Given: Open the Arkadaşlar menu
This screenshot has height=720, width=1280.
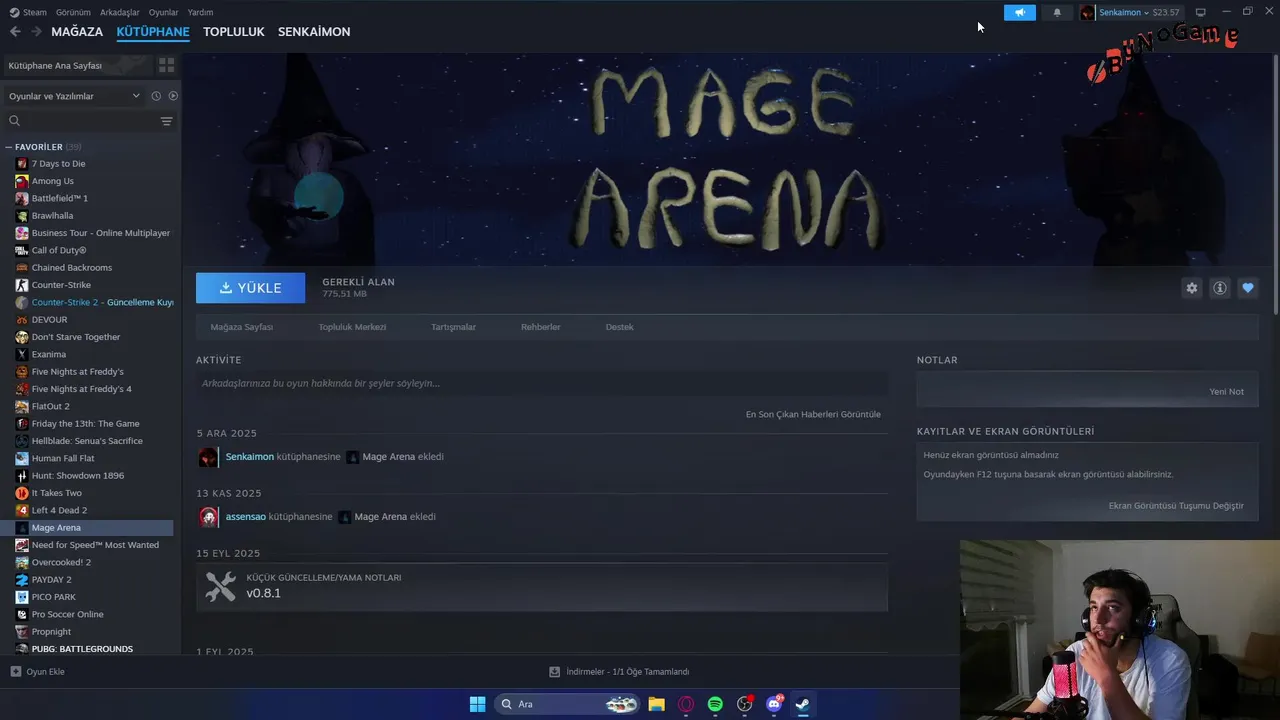Looking at the screenshot, I should pos(120,12).
